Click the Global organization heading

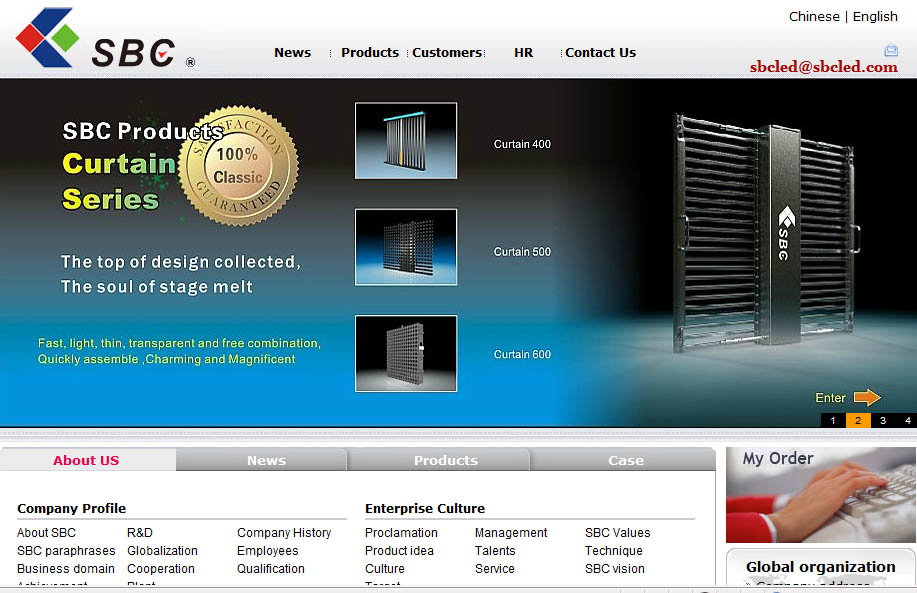[x=821, y=567]
